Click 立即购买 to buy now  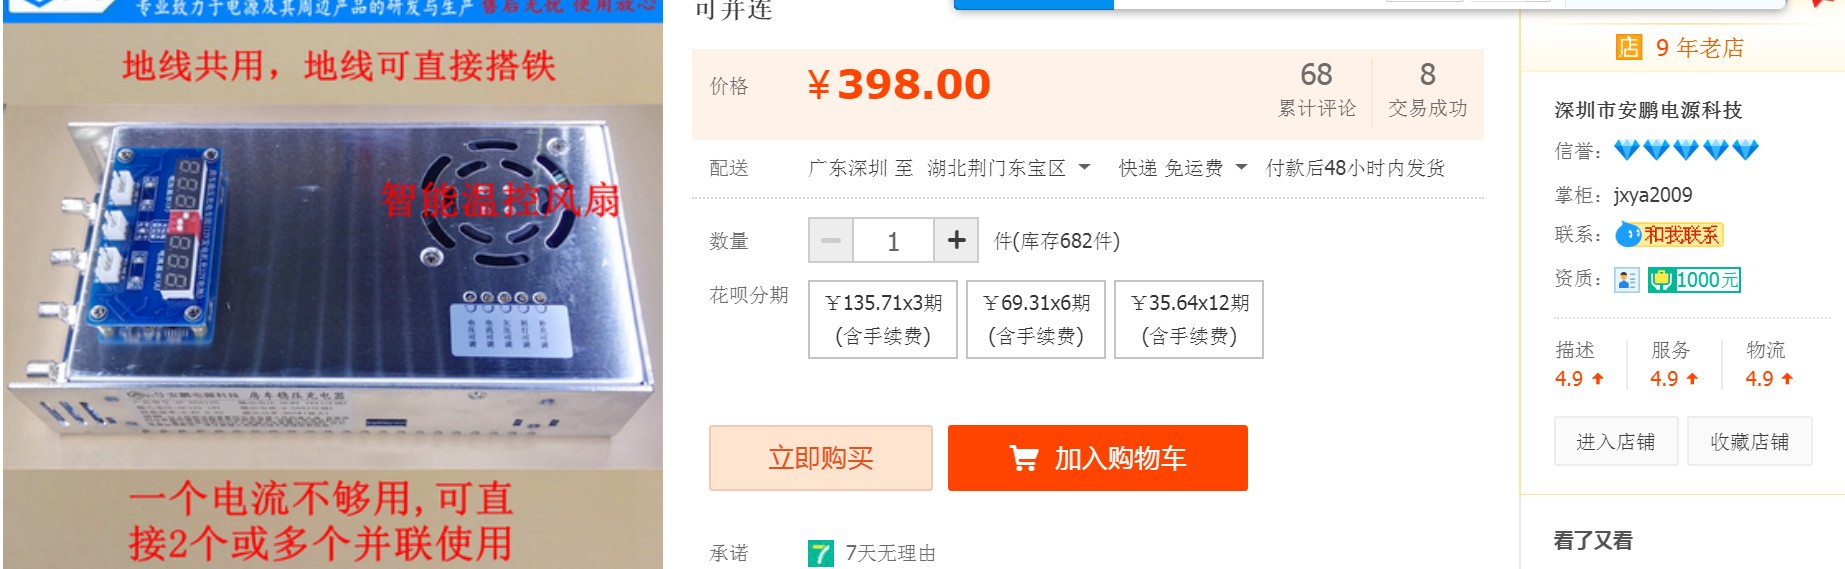[821, 458]
